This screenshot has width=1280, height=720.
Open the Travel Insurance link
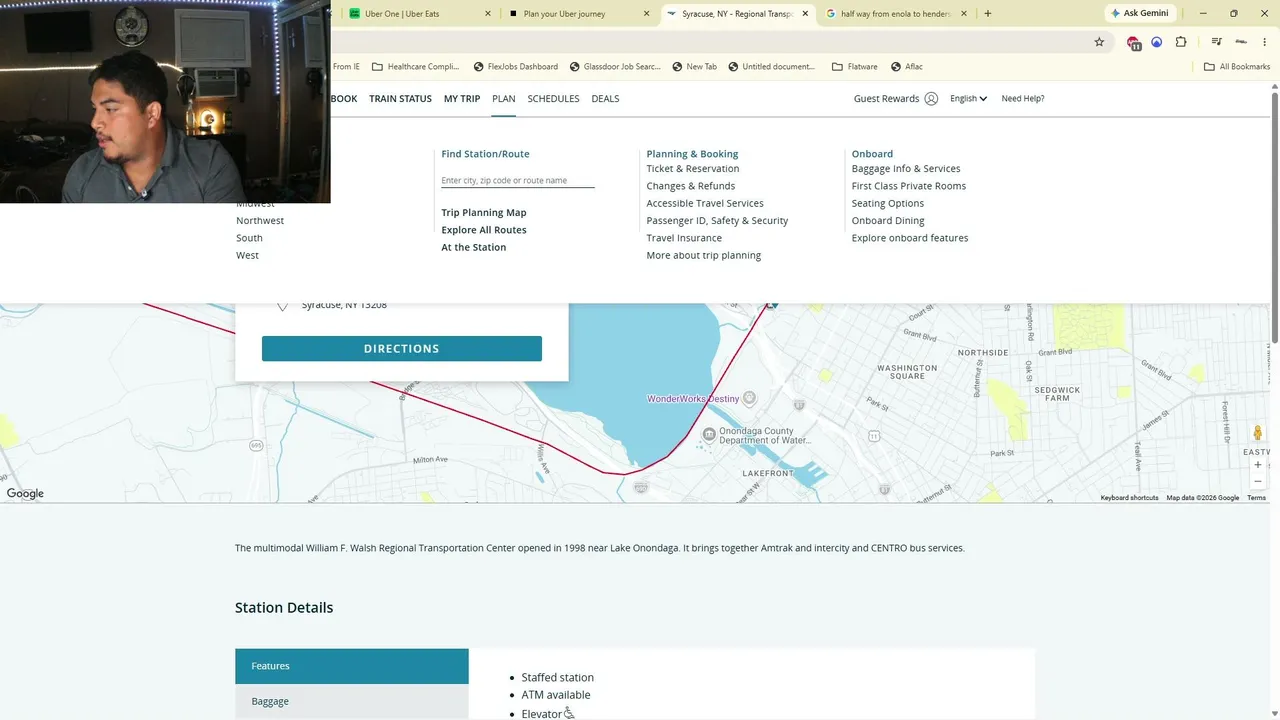(684, 238)
